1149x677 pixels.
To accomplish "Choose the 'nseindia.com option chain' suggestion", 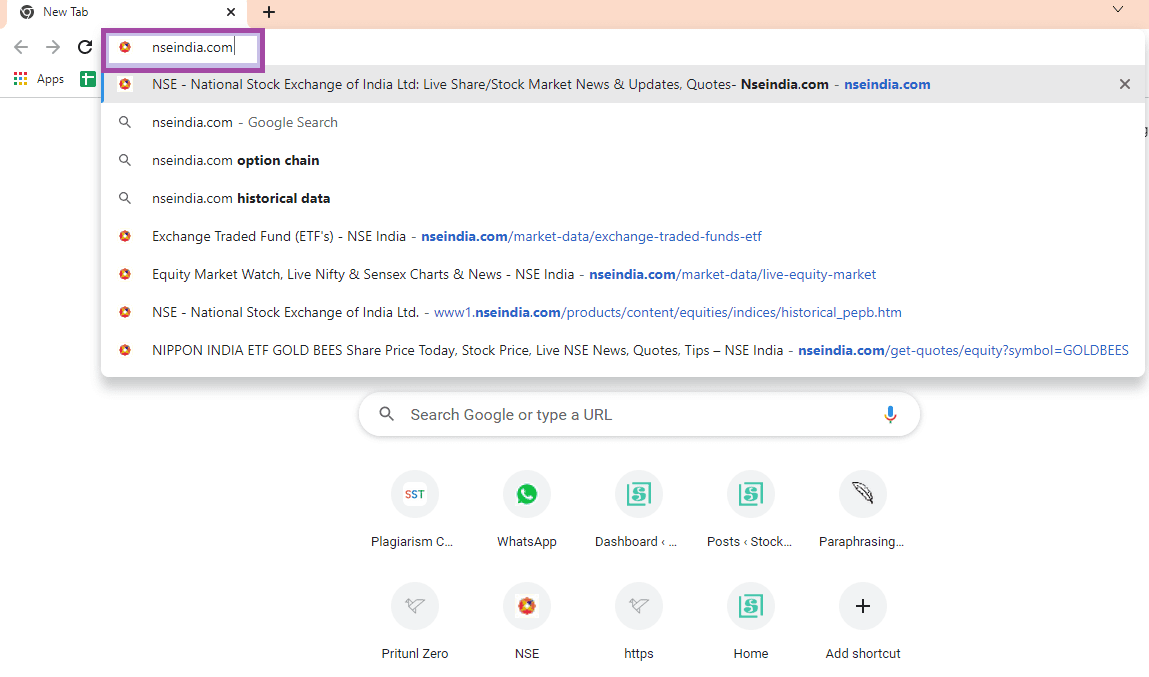I will [x=623, y=160].
